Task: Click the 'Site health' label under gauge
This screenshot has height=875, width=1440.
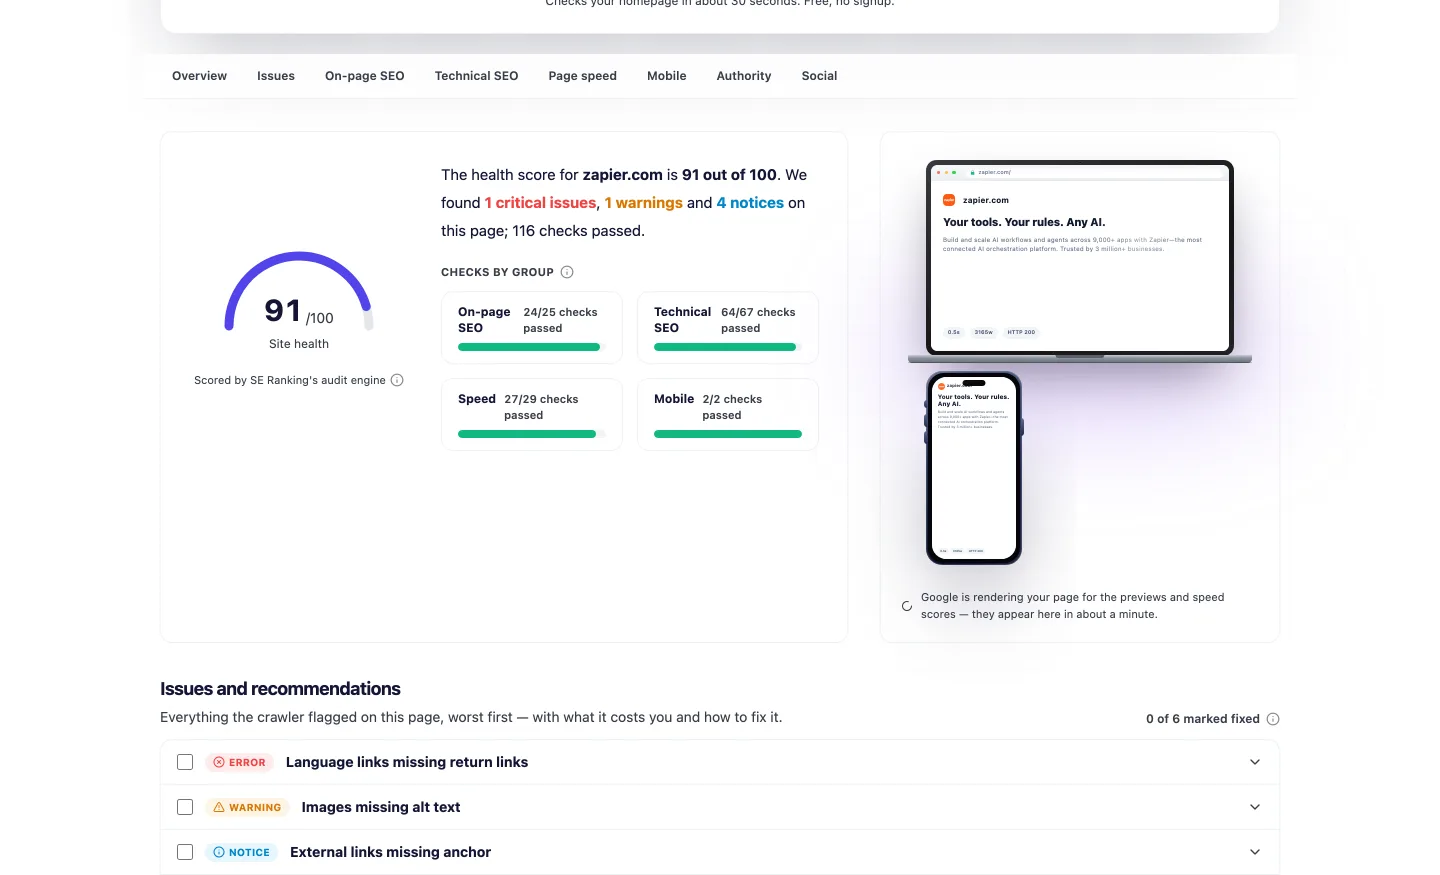Action: pyautogui.click(x=299, y=344)
